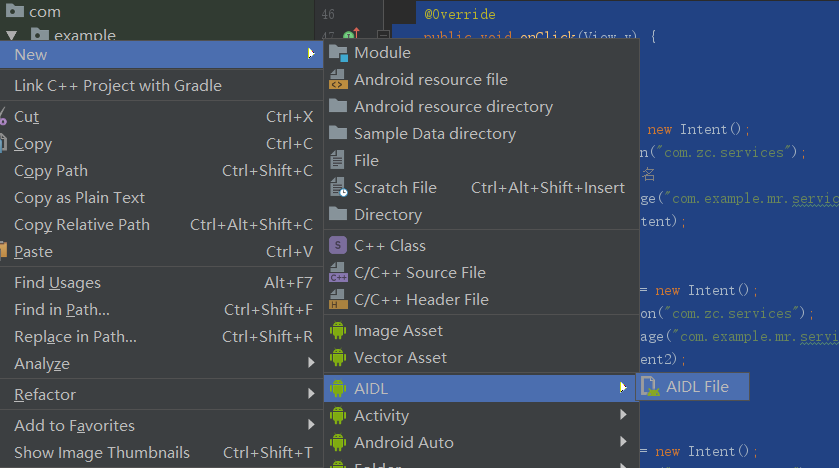
Task: Select Module label in New submenu
Action: [x=383, y=53]
